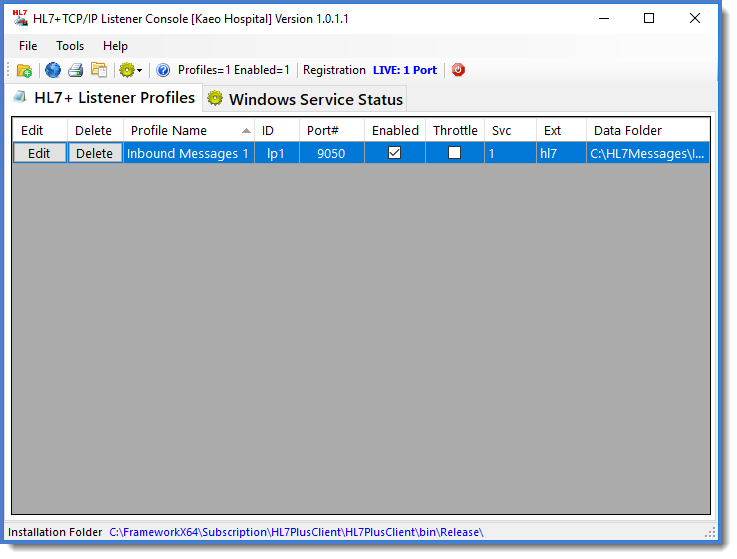Click the Ext column header
The image size is (737, 559).
(x=562, y=131)
